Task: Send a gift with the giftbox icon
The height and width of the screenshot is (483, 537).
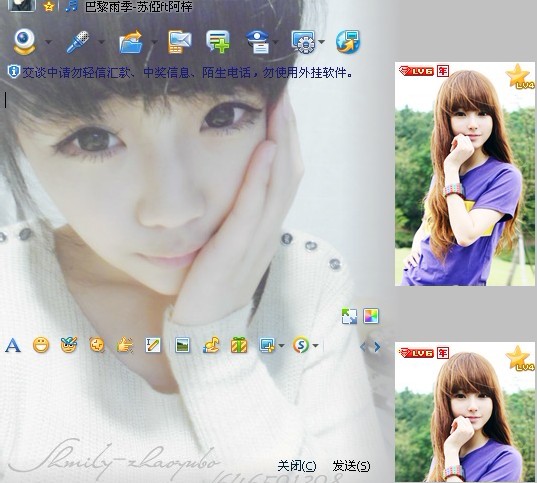Action: pyautogui.click(x=239, y=345)
